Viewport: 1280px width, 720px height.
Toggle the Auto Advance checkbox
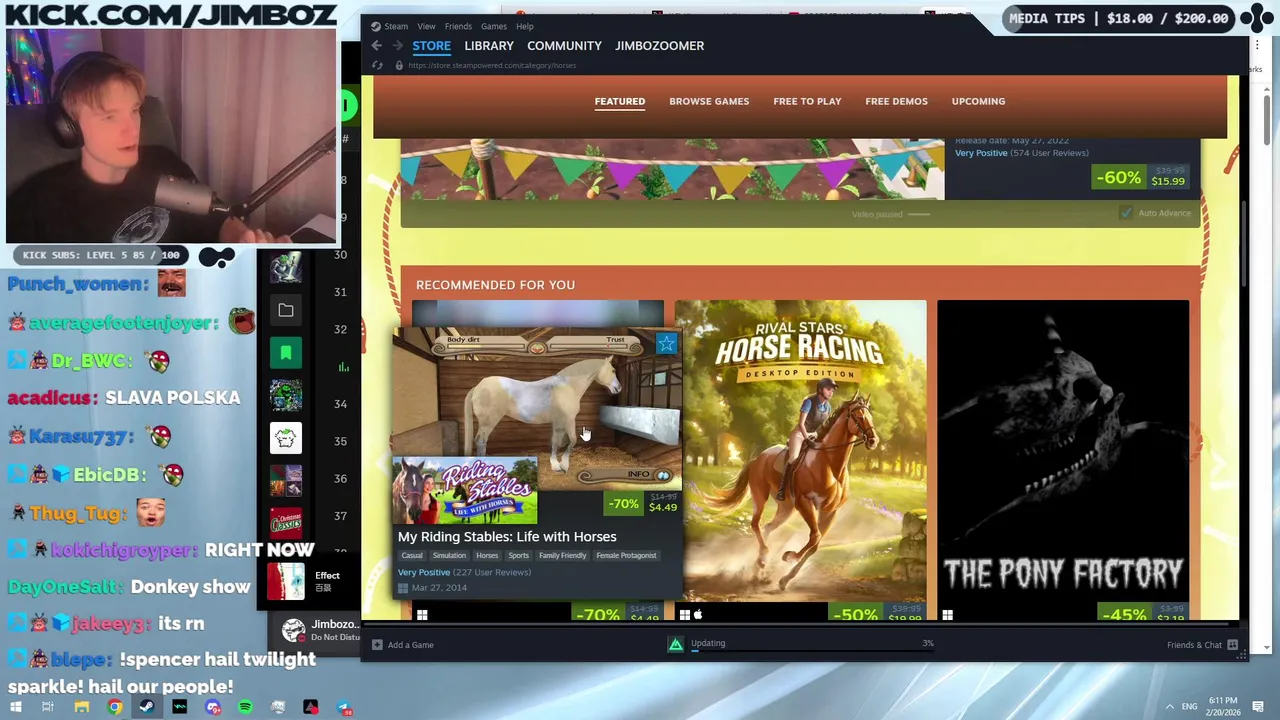point(1126,213)
